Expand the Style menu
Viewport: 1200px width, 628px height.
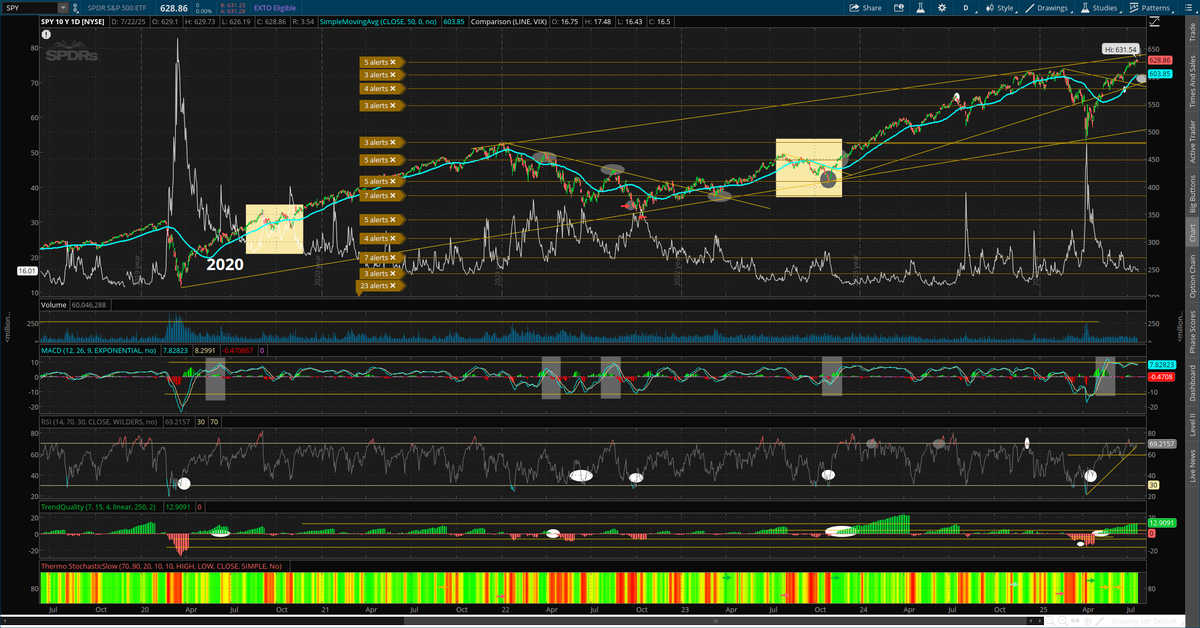click(1002, 8)
